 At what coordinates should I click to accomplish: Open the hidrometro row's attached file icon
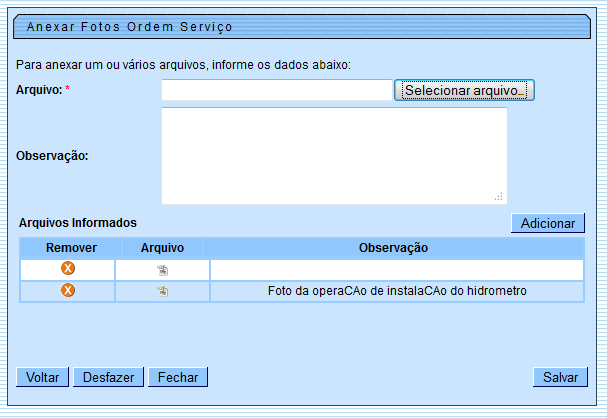point(162,291)
